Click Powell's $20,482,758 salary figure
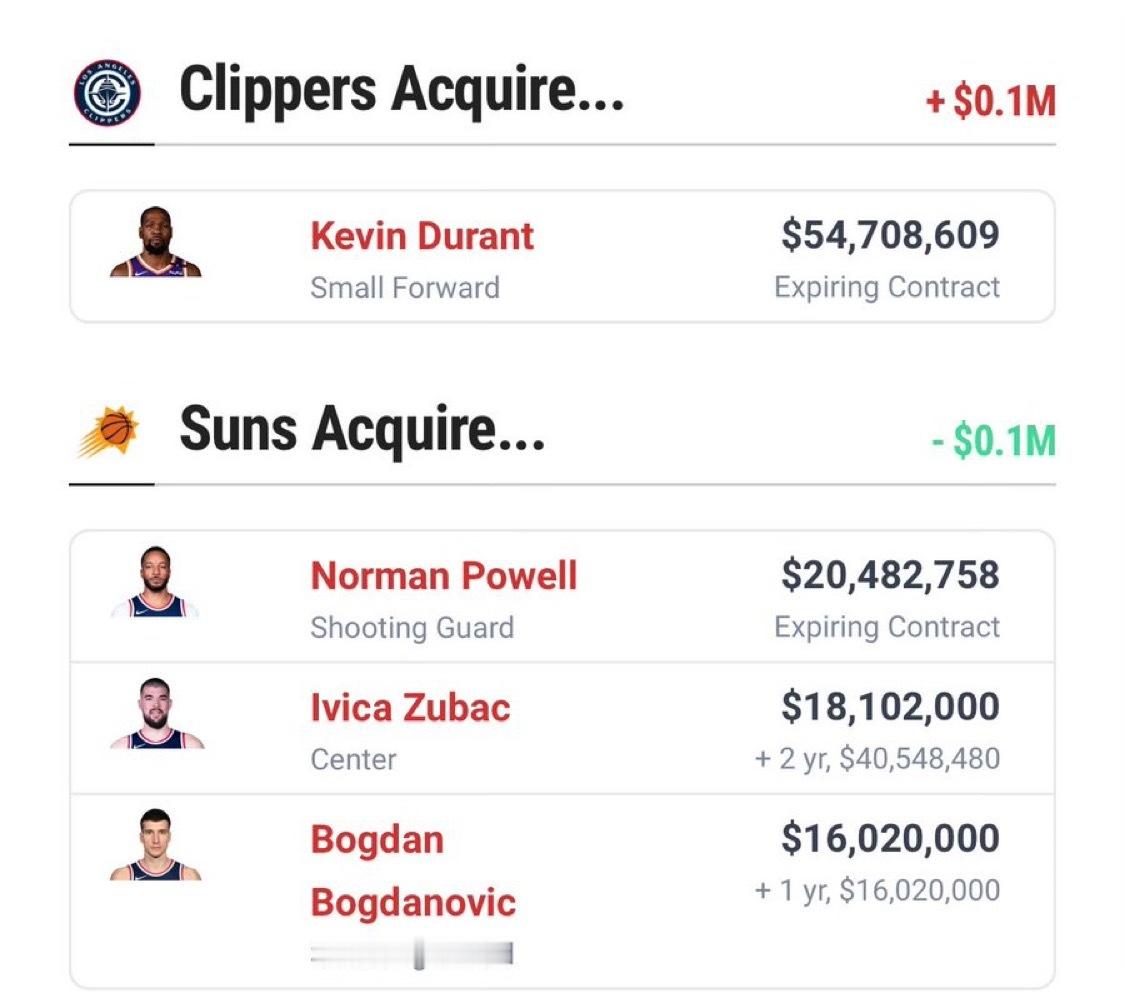This screenshot has width=1125, height=992. (x=890, y=575)
